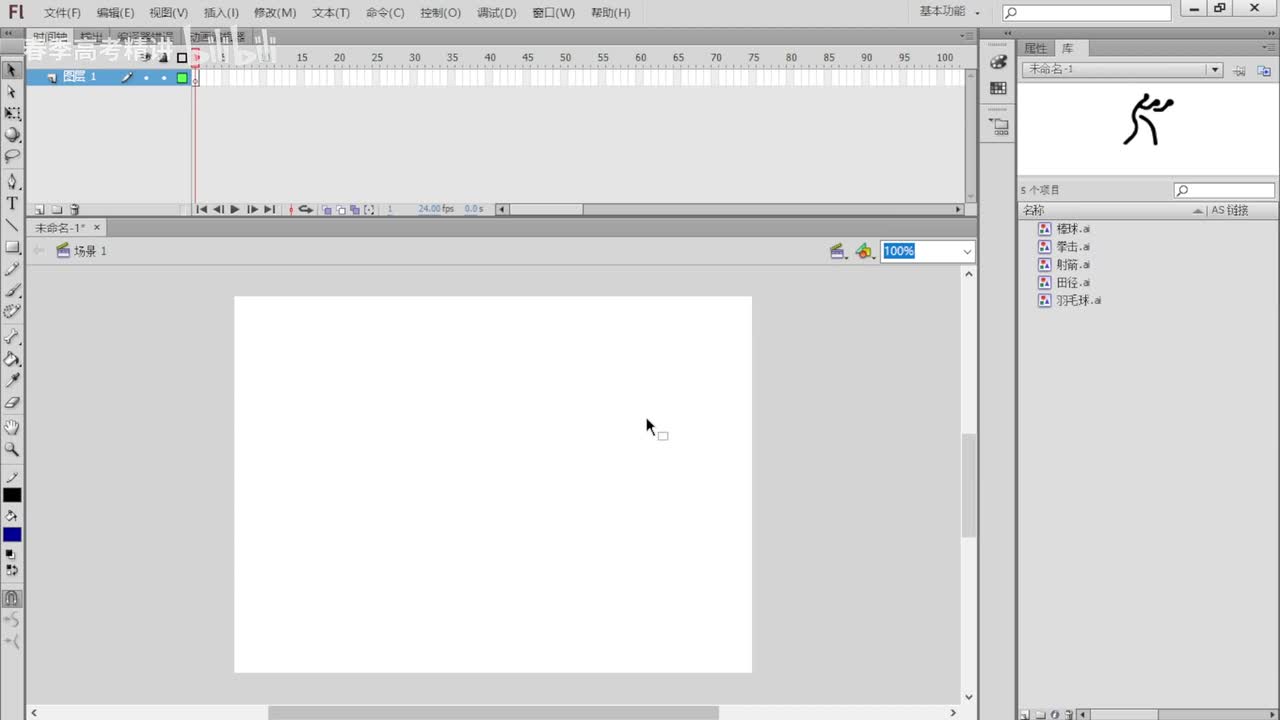Toggle Onion Skin in timeline
Image resolution: width=1280 pixels, height=720 pixels.
[327, 210]
